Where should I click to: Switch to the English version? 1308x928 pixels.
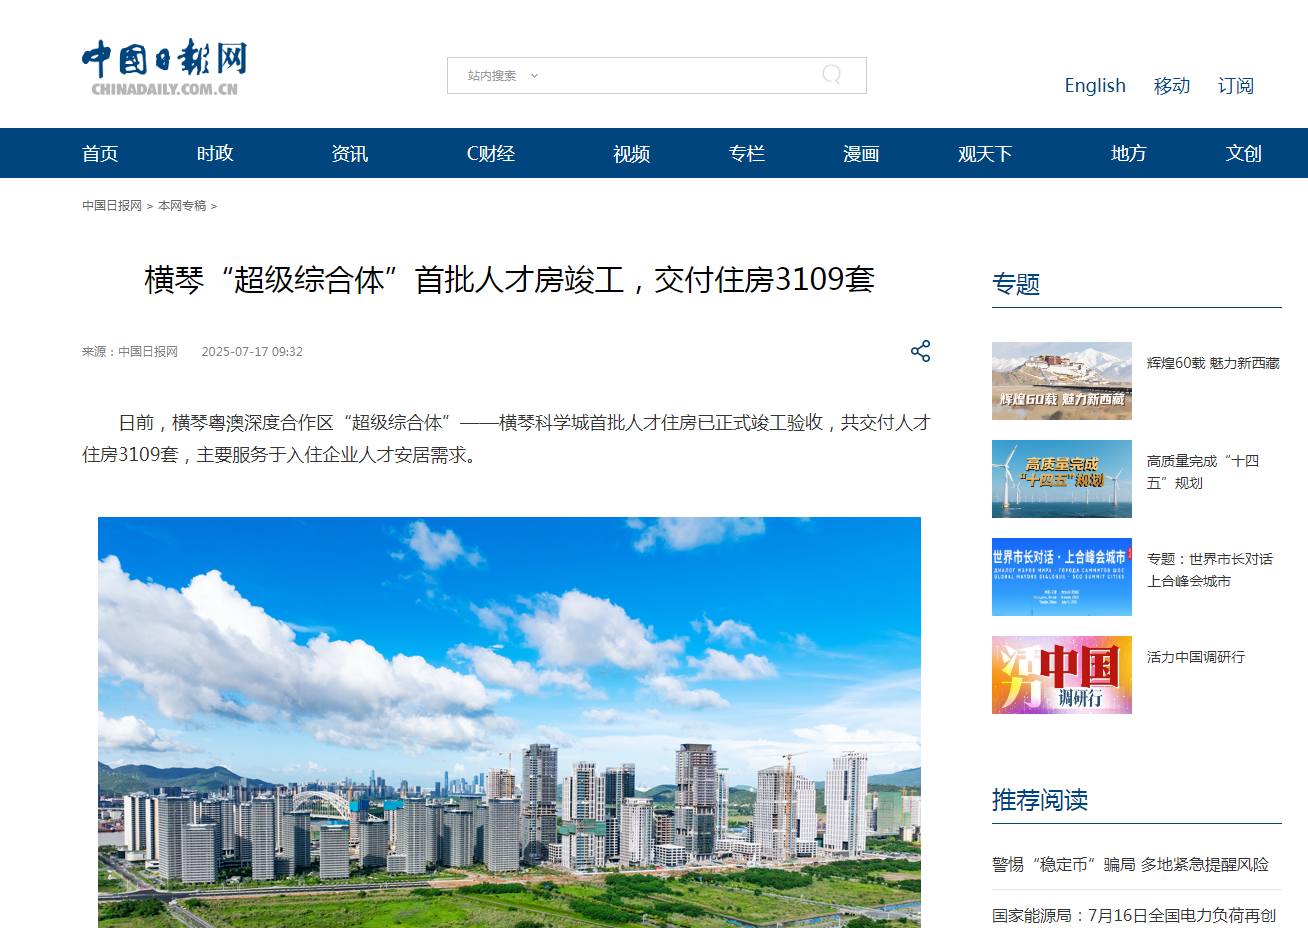coord(1094,85)
